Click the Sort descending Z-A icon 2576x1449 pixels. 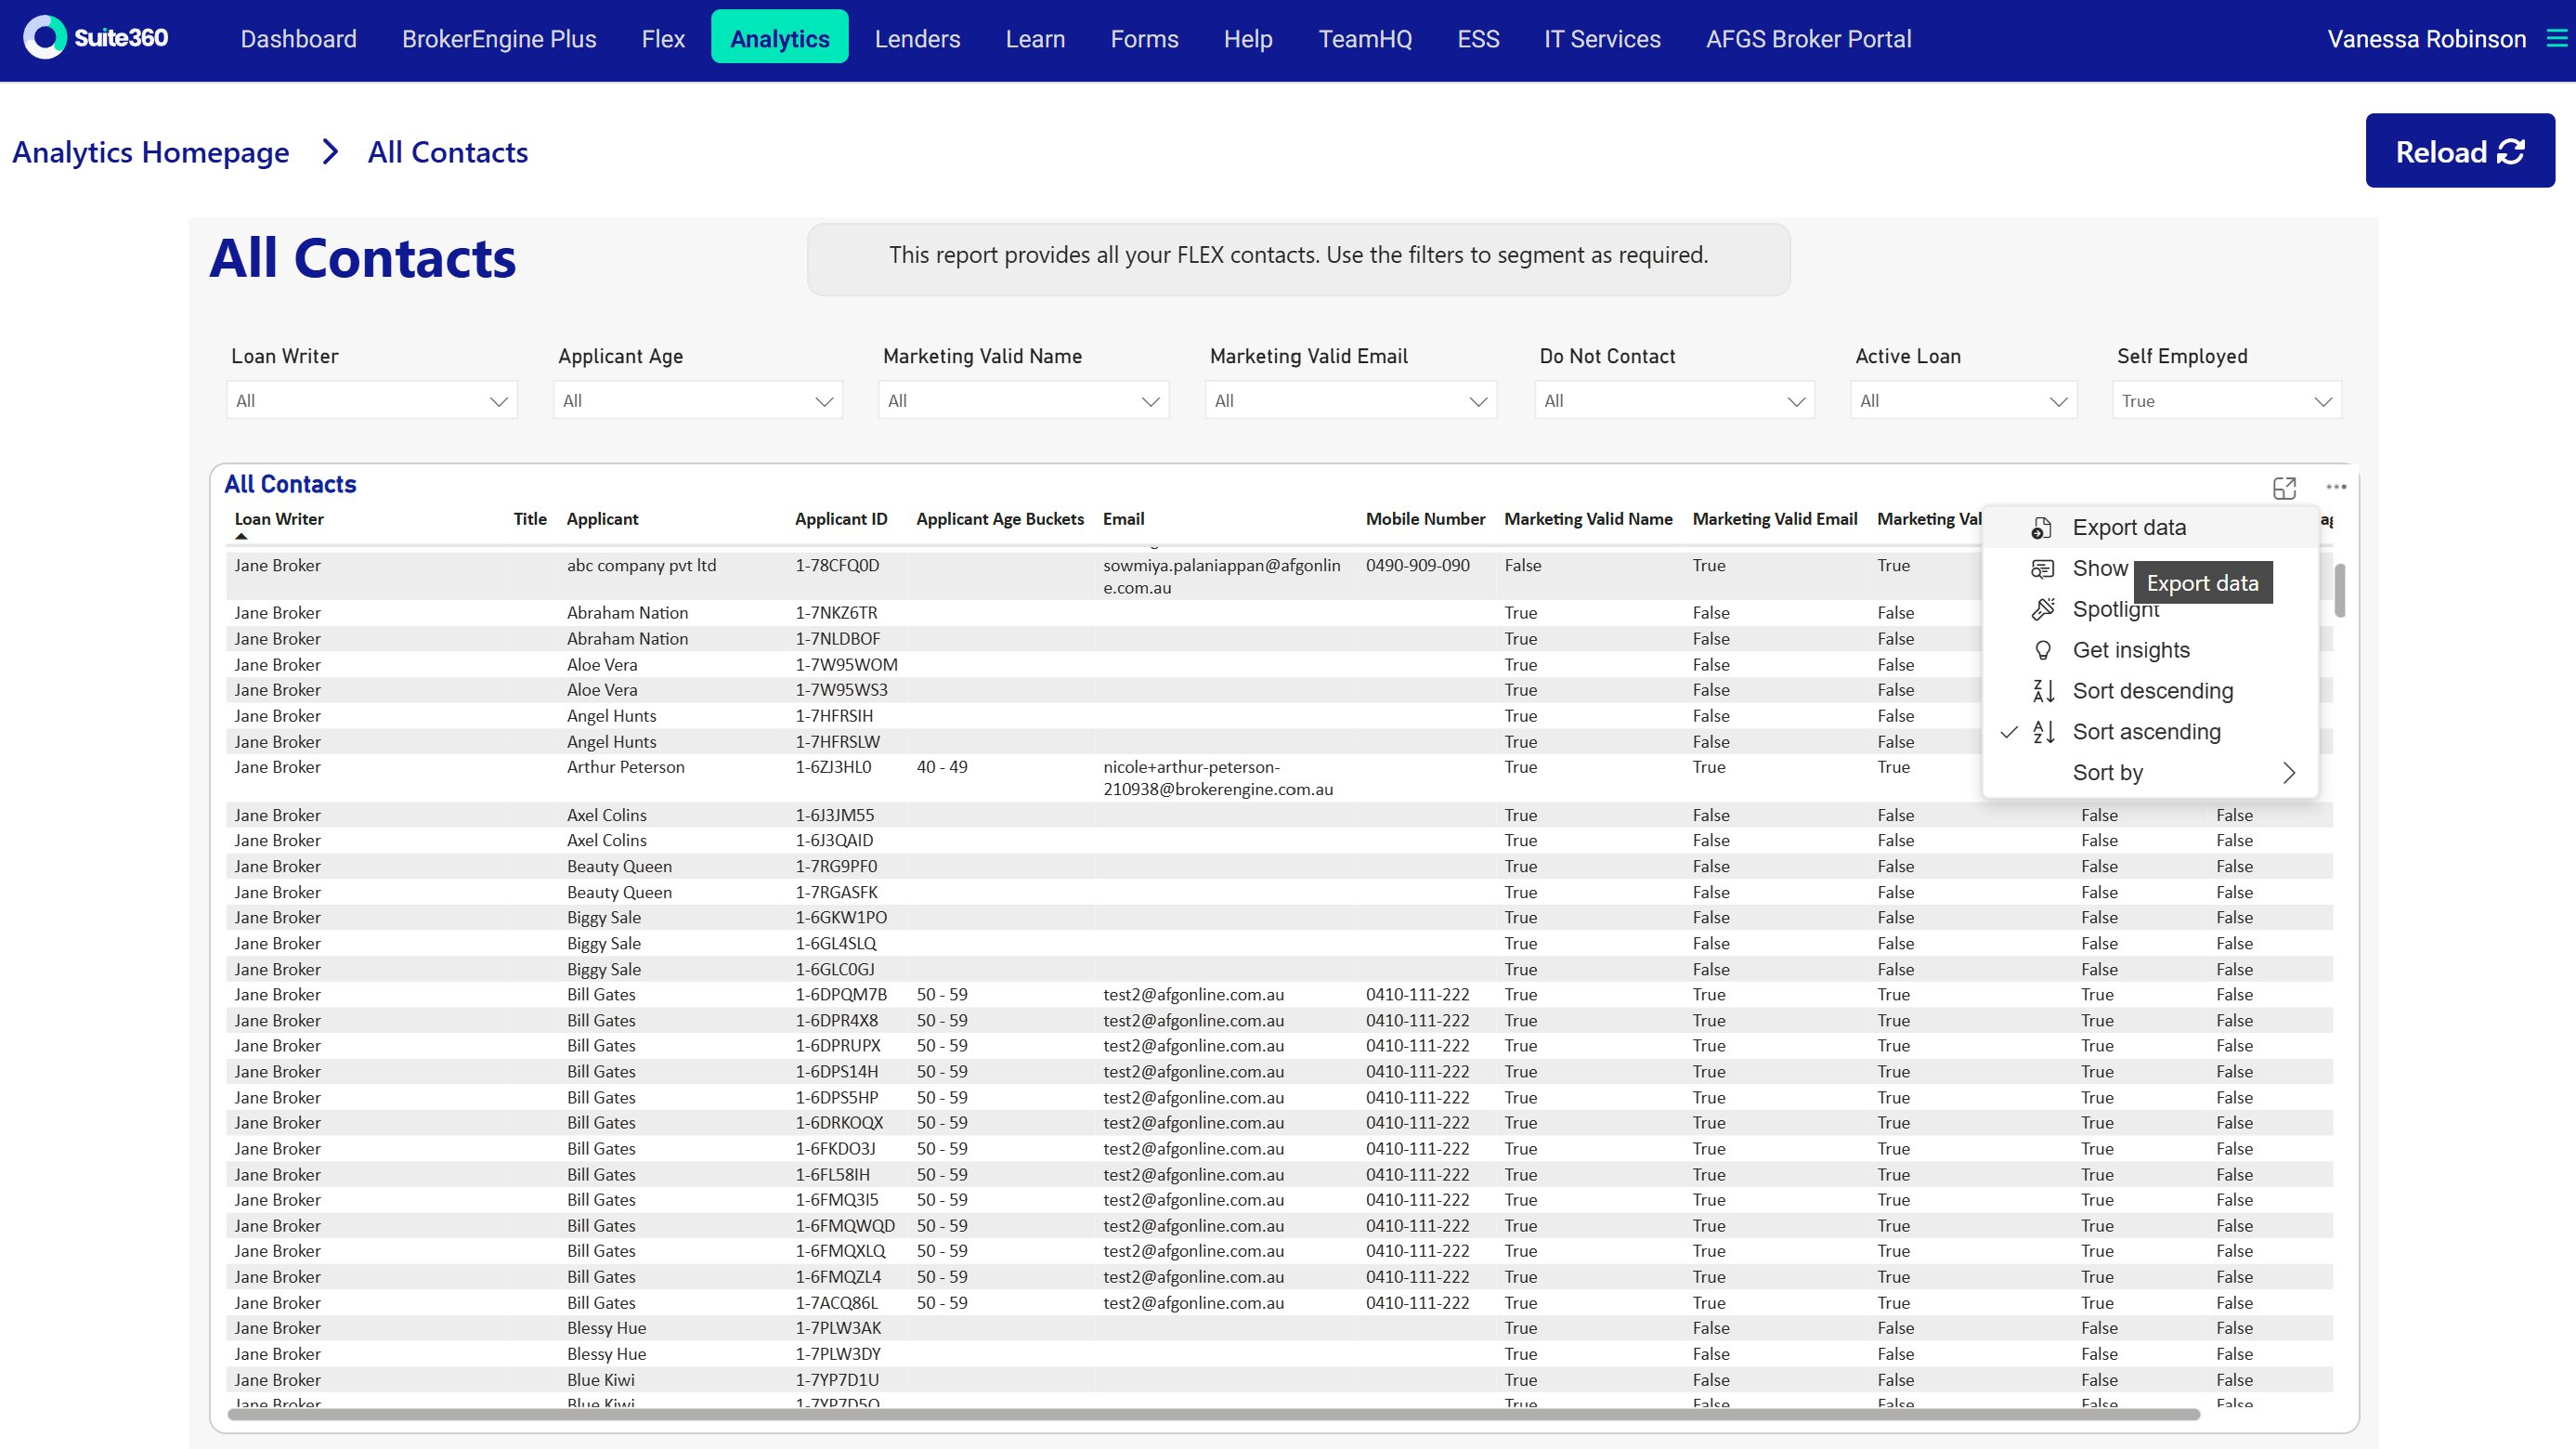(2042, 691)
